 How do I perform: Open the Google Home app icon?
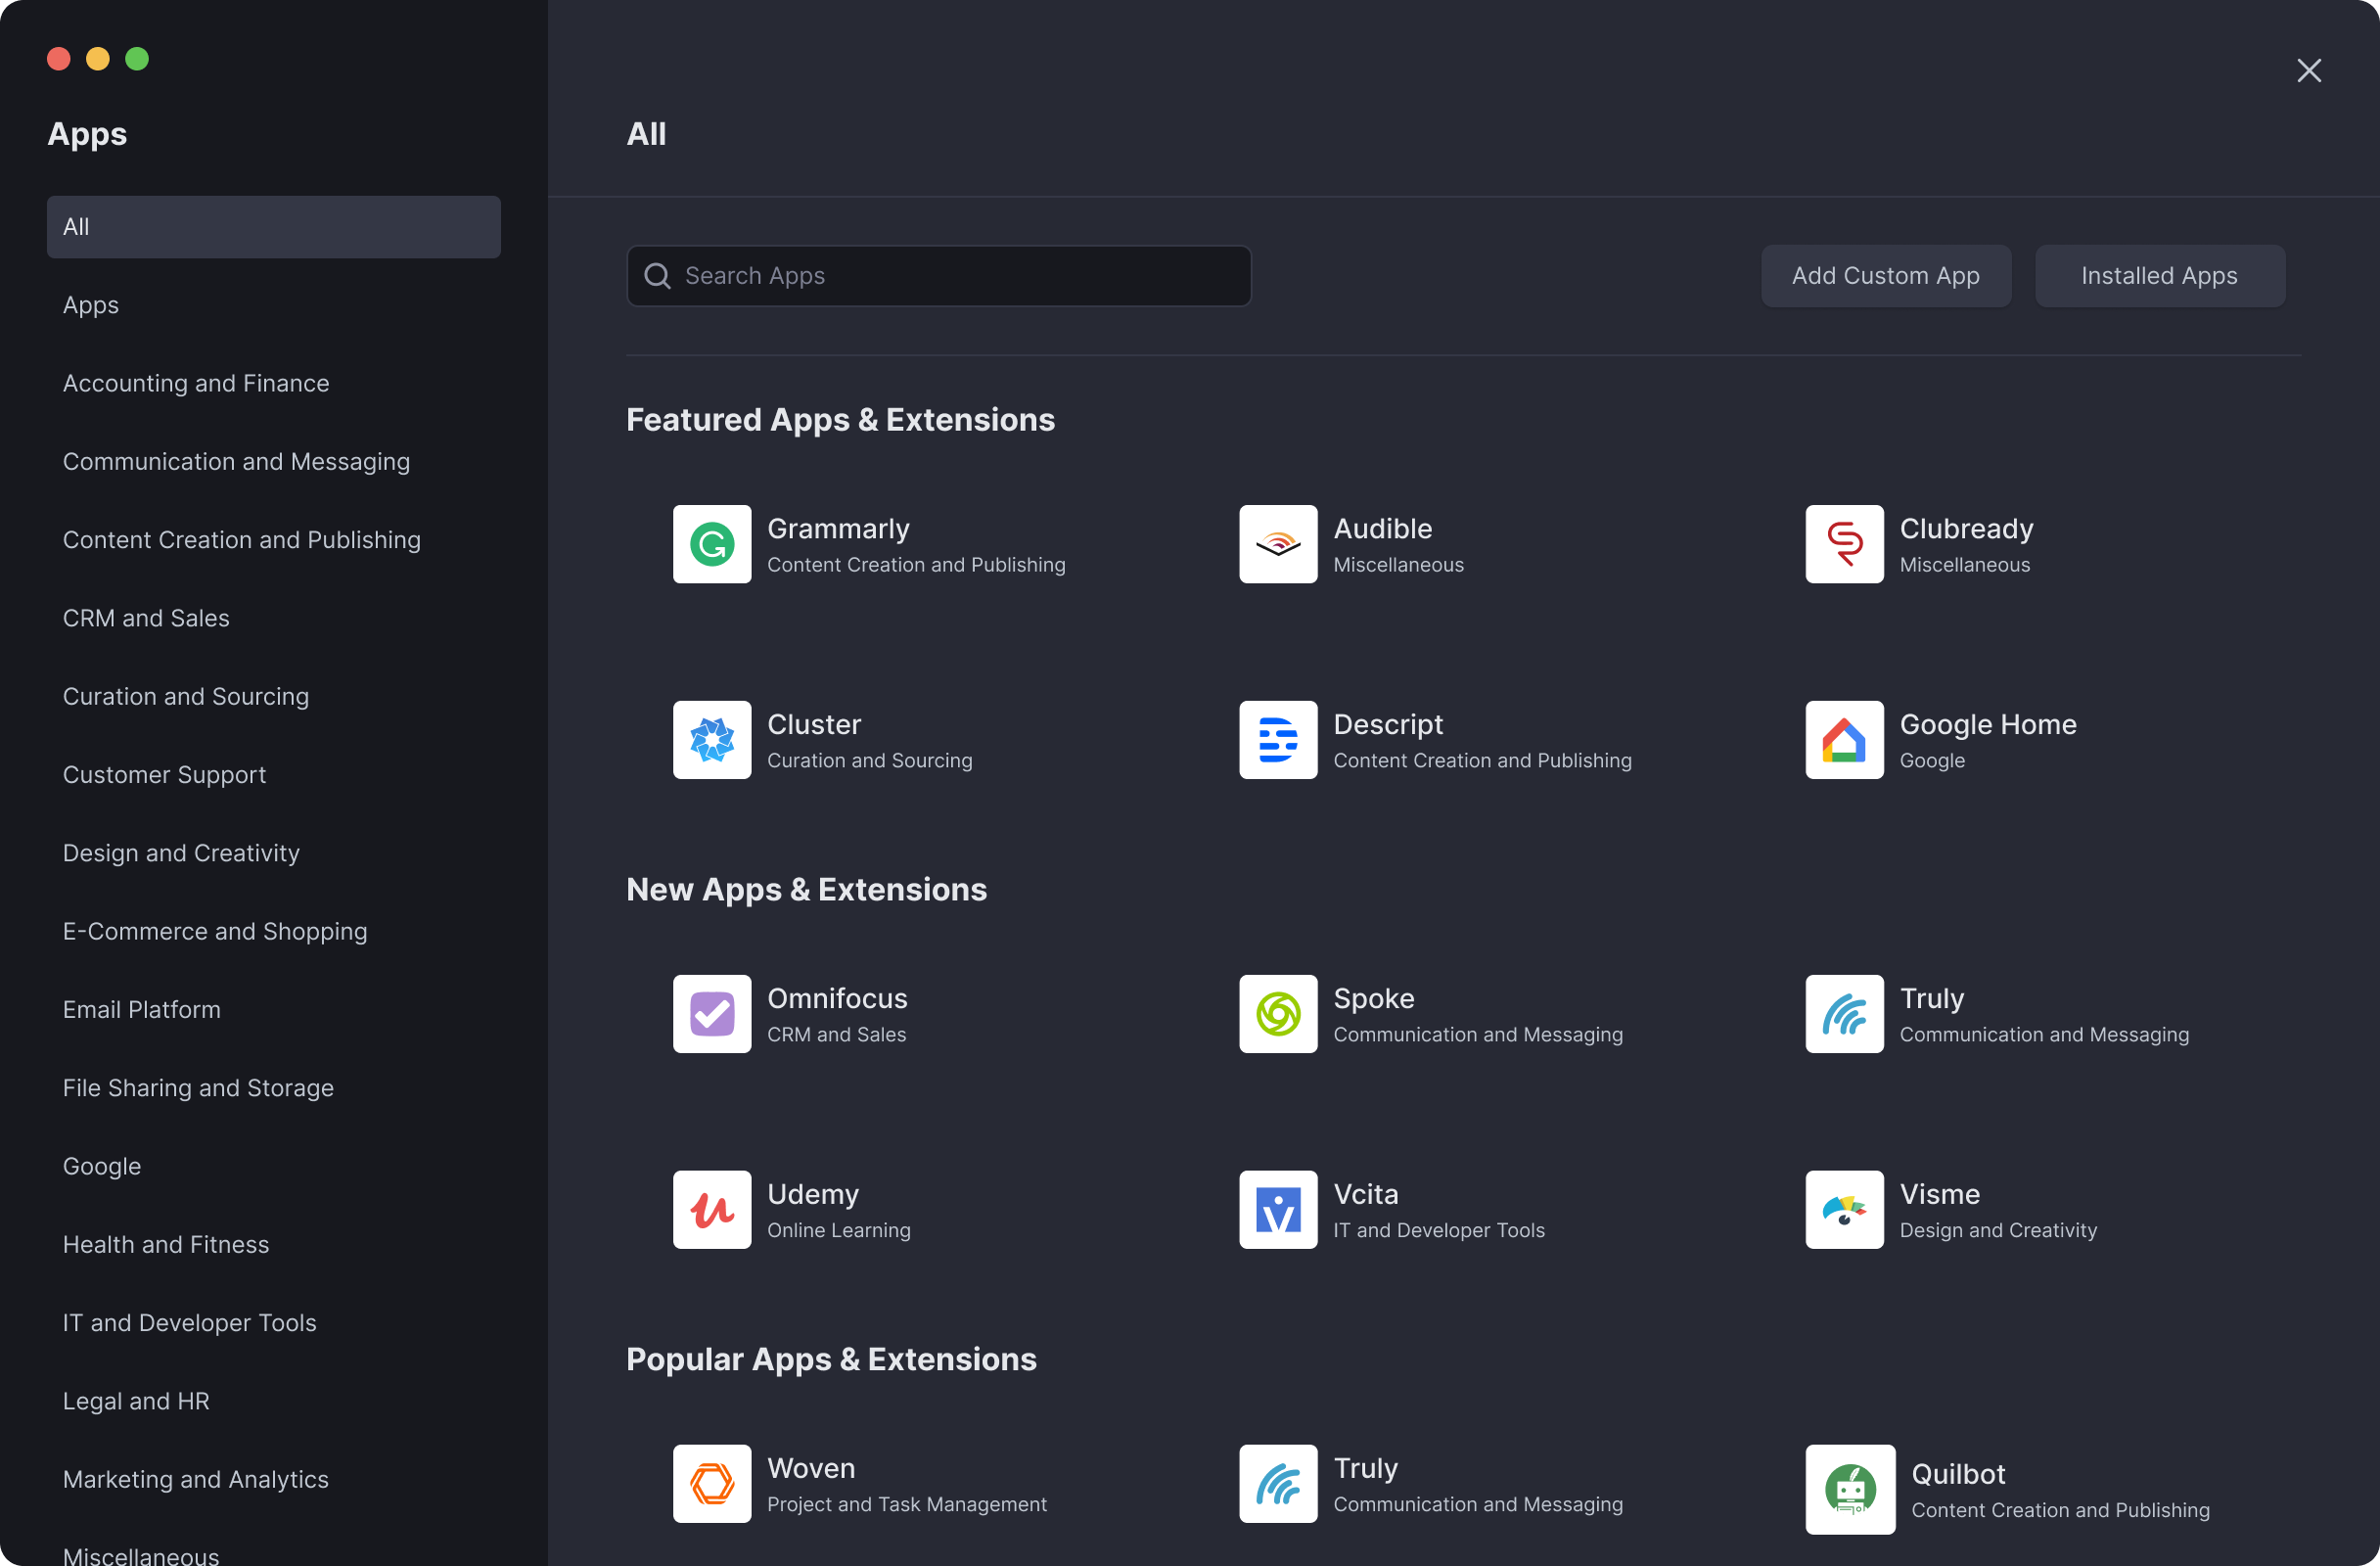1844,740
